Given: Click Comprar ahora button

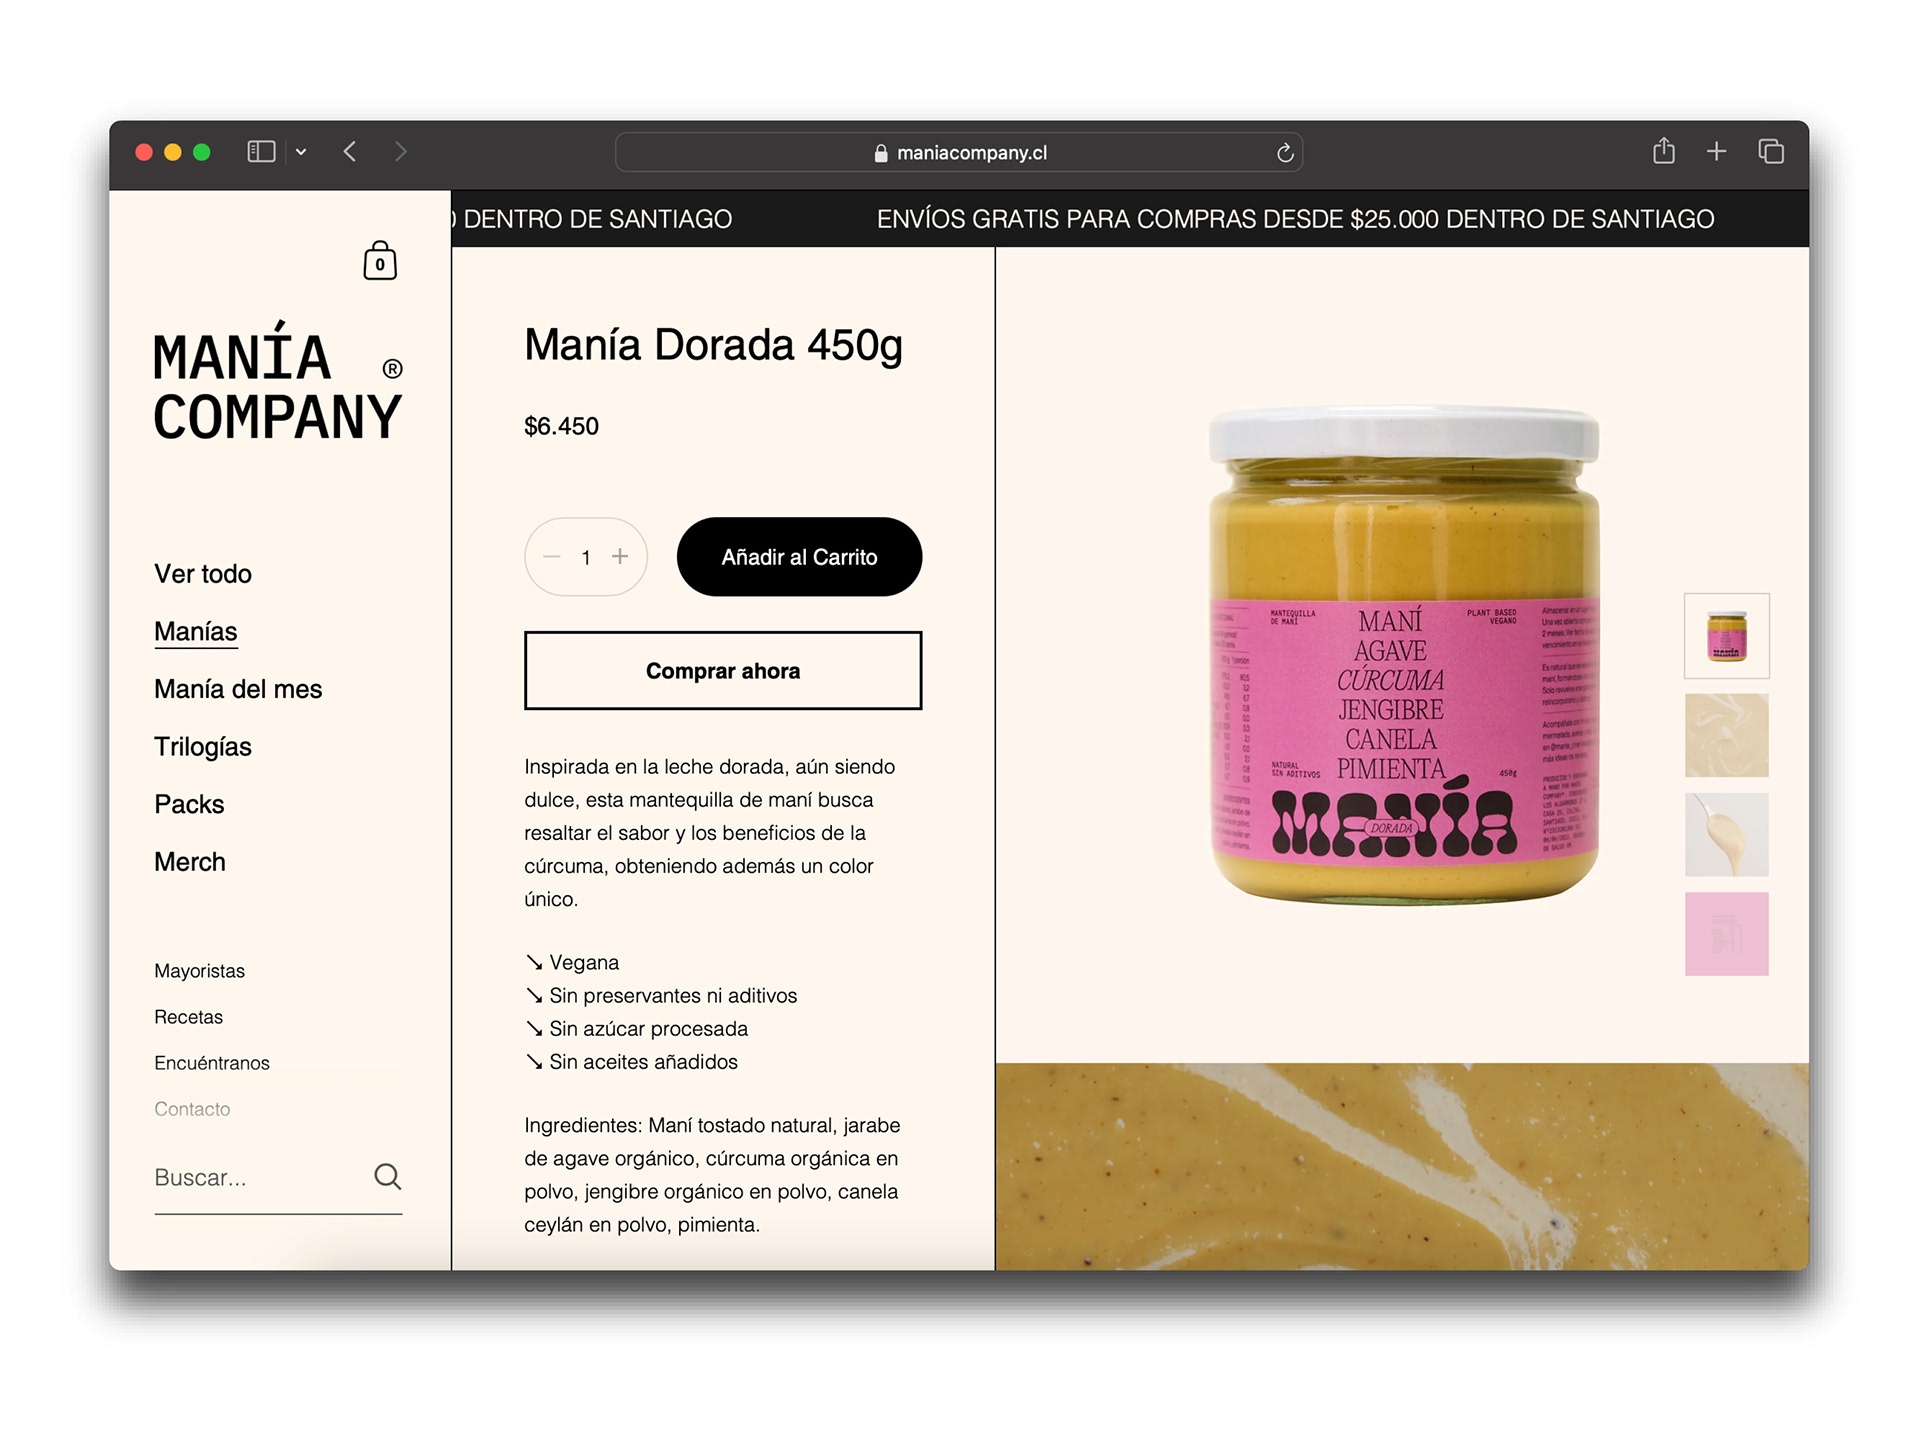Looking at the screenshot, I should (x=723, y=671).
